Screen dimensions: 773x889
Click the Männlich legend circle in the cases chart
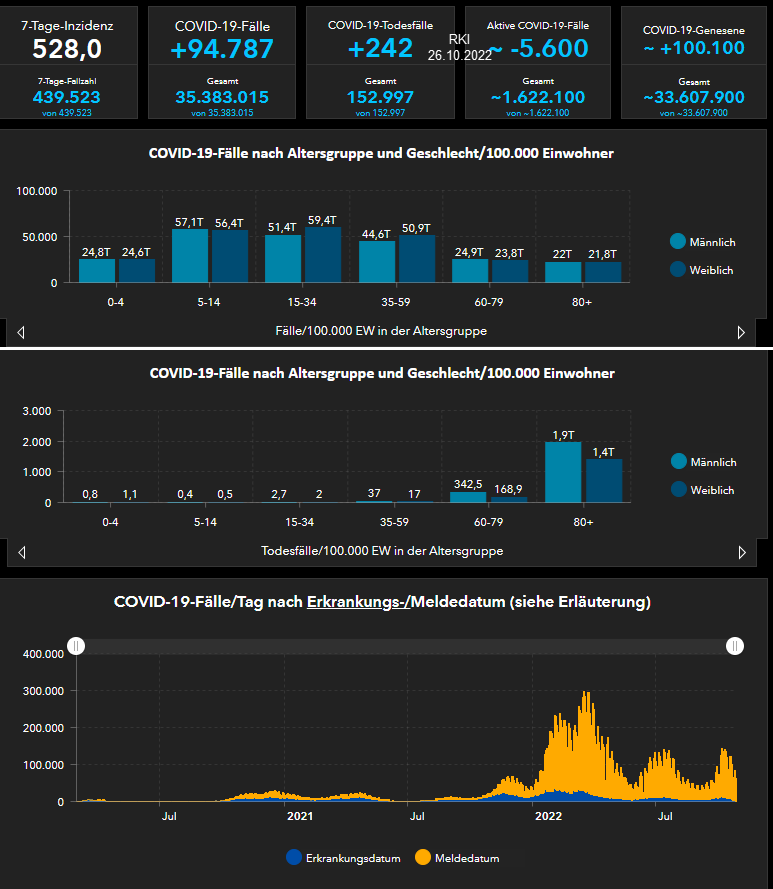click(x=678, y=242)
